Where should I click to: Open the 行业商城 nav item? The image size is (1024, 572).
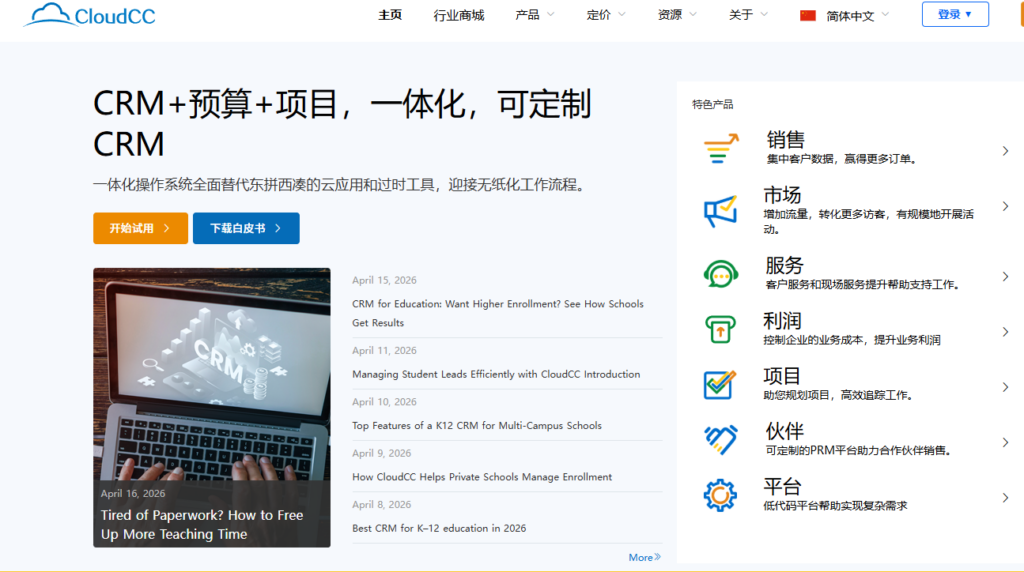pos(458,15)
